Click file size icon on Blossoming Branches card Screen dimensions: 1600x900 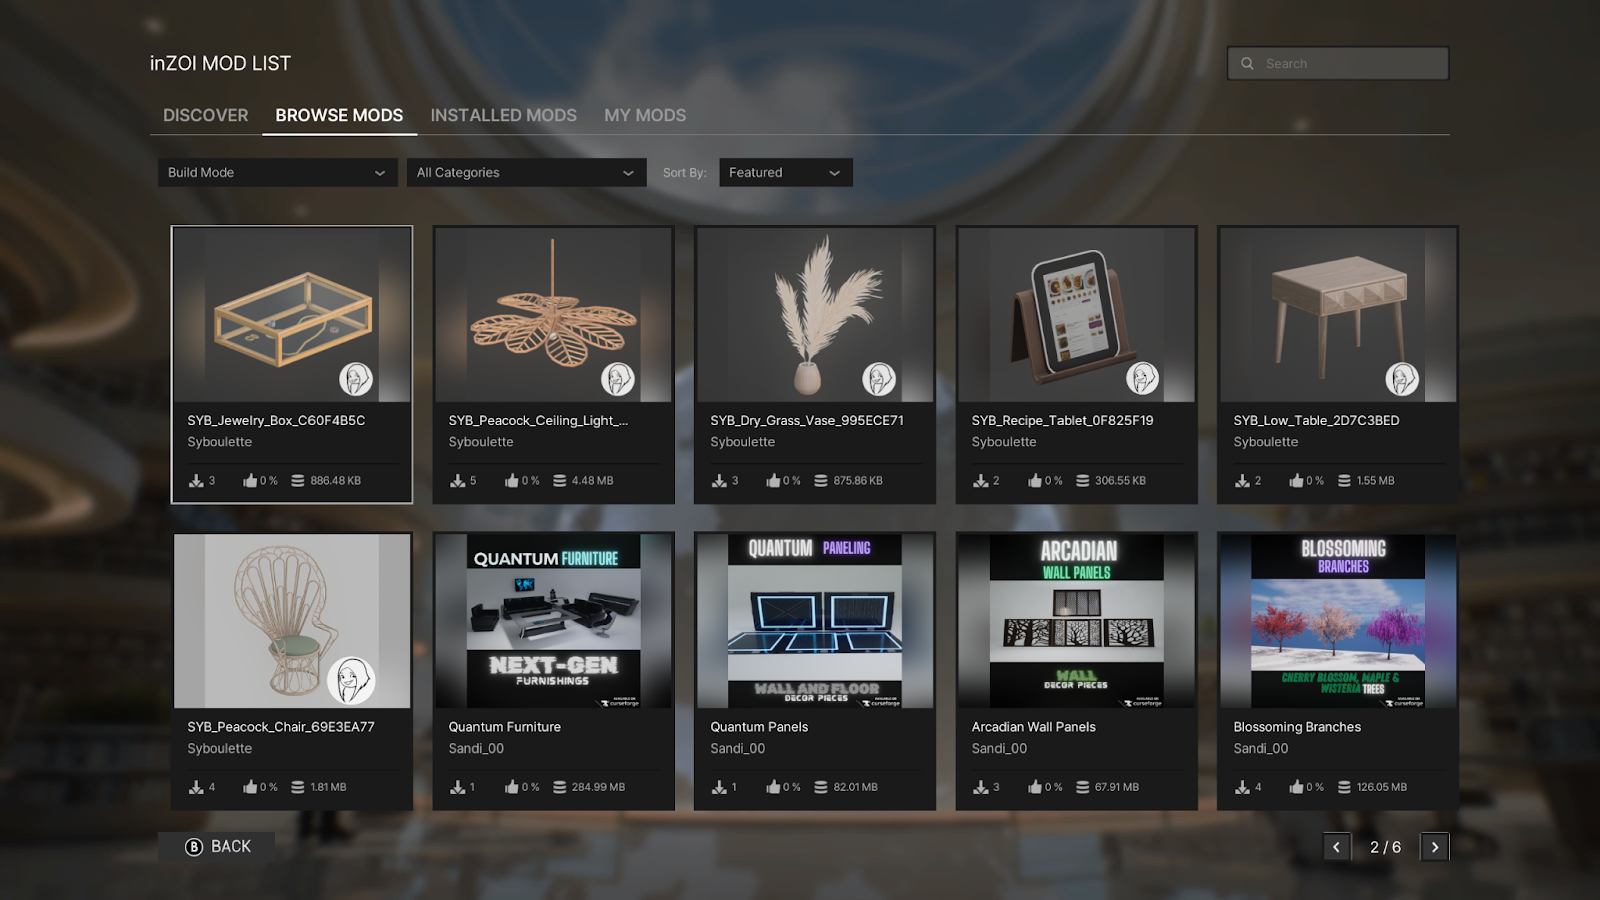(1344, 788)
